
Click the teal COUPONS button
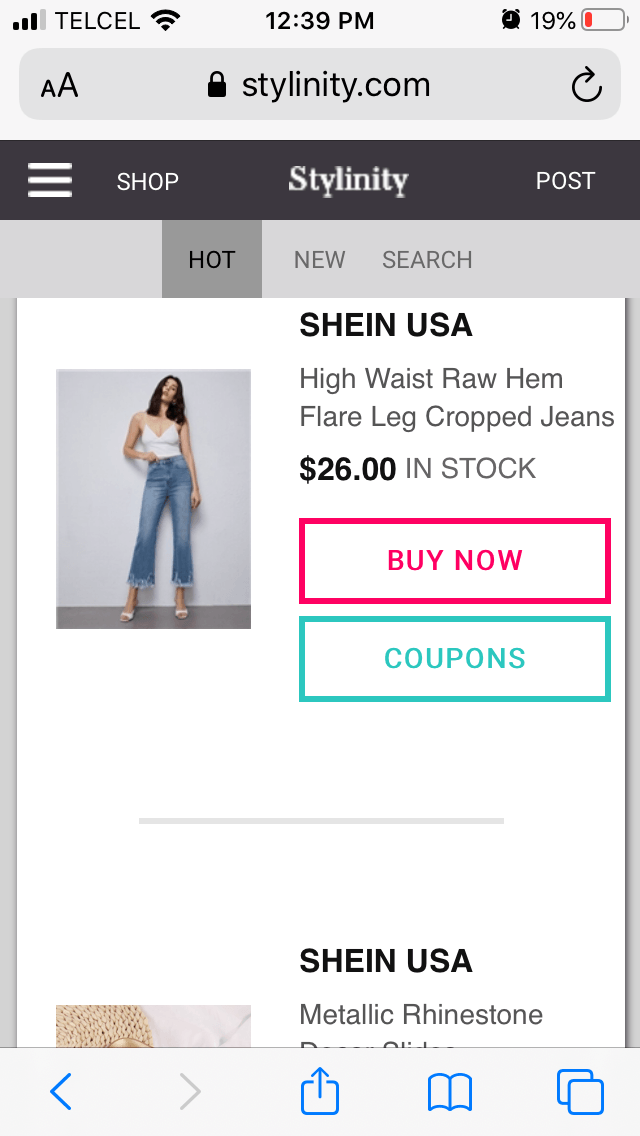pyautogui.click(x=455, y=659)
